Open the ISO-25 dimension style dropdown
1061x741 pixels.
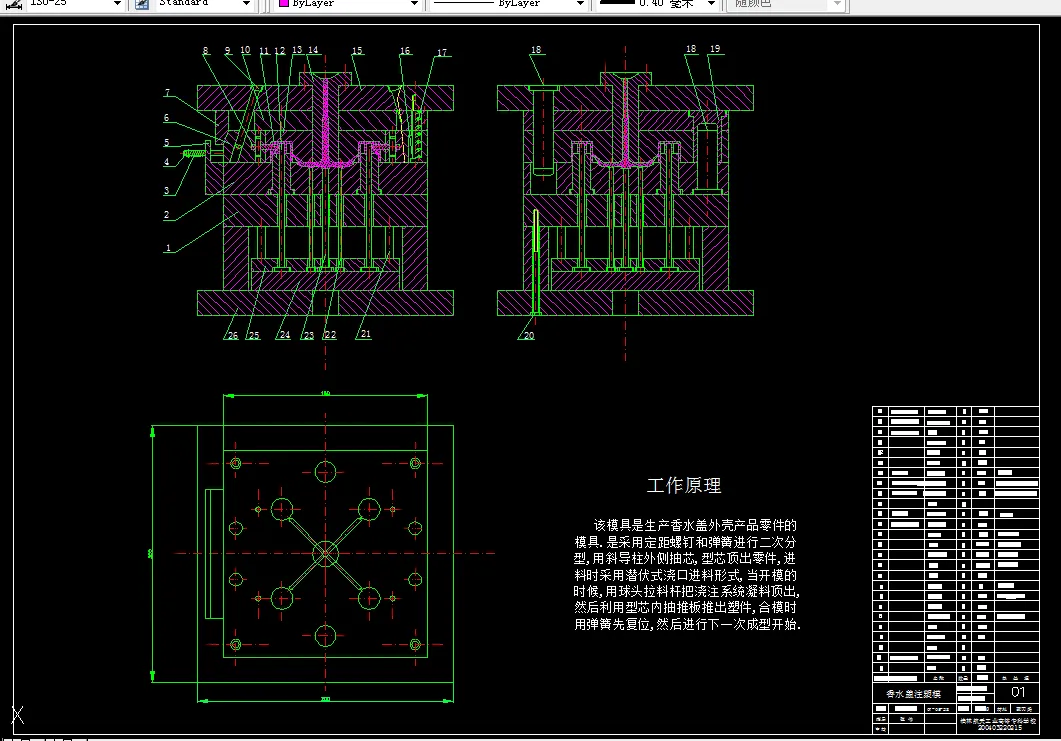tap(116, 3)
